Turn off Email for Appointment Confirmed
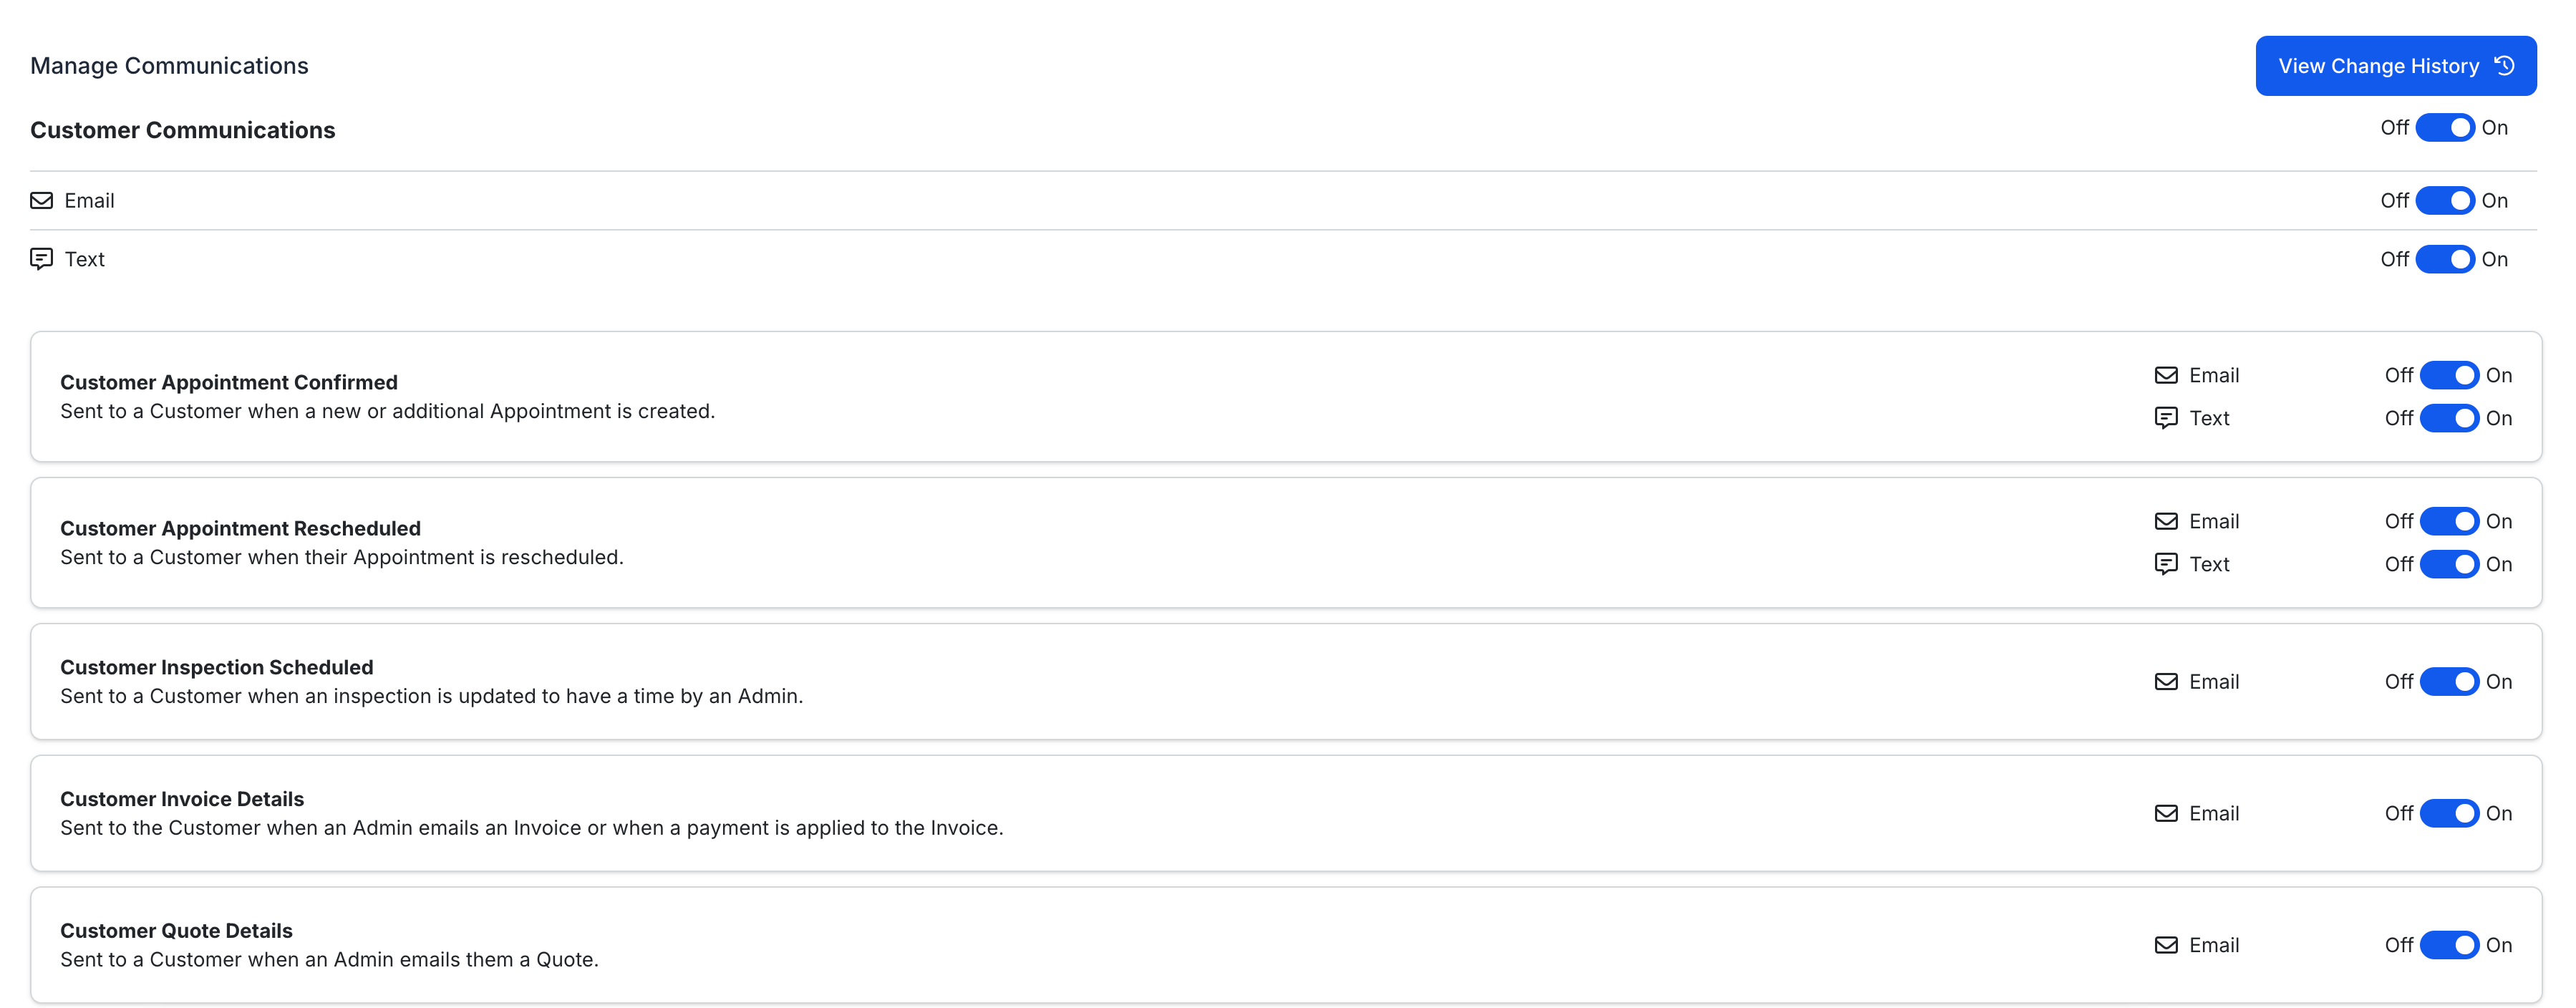The width and height of the screenshot is (2576, 1008). coord(2449,376)
